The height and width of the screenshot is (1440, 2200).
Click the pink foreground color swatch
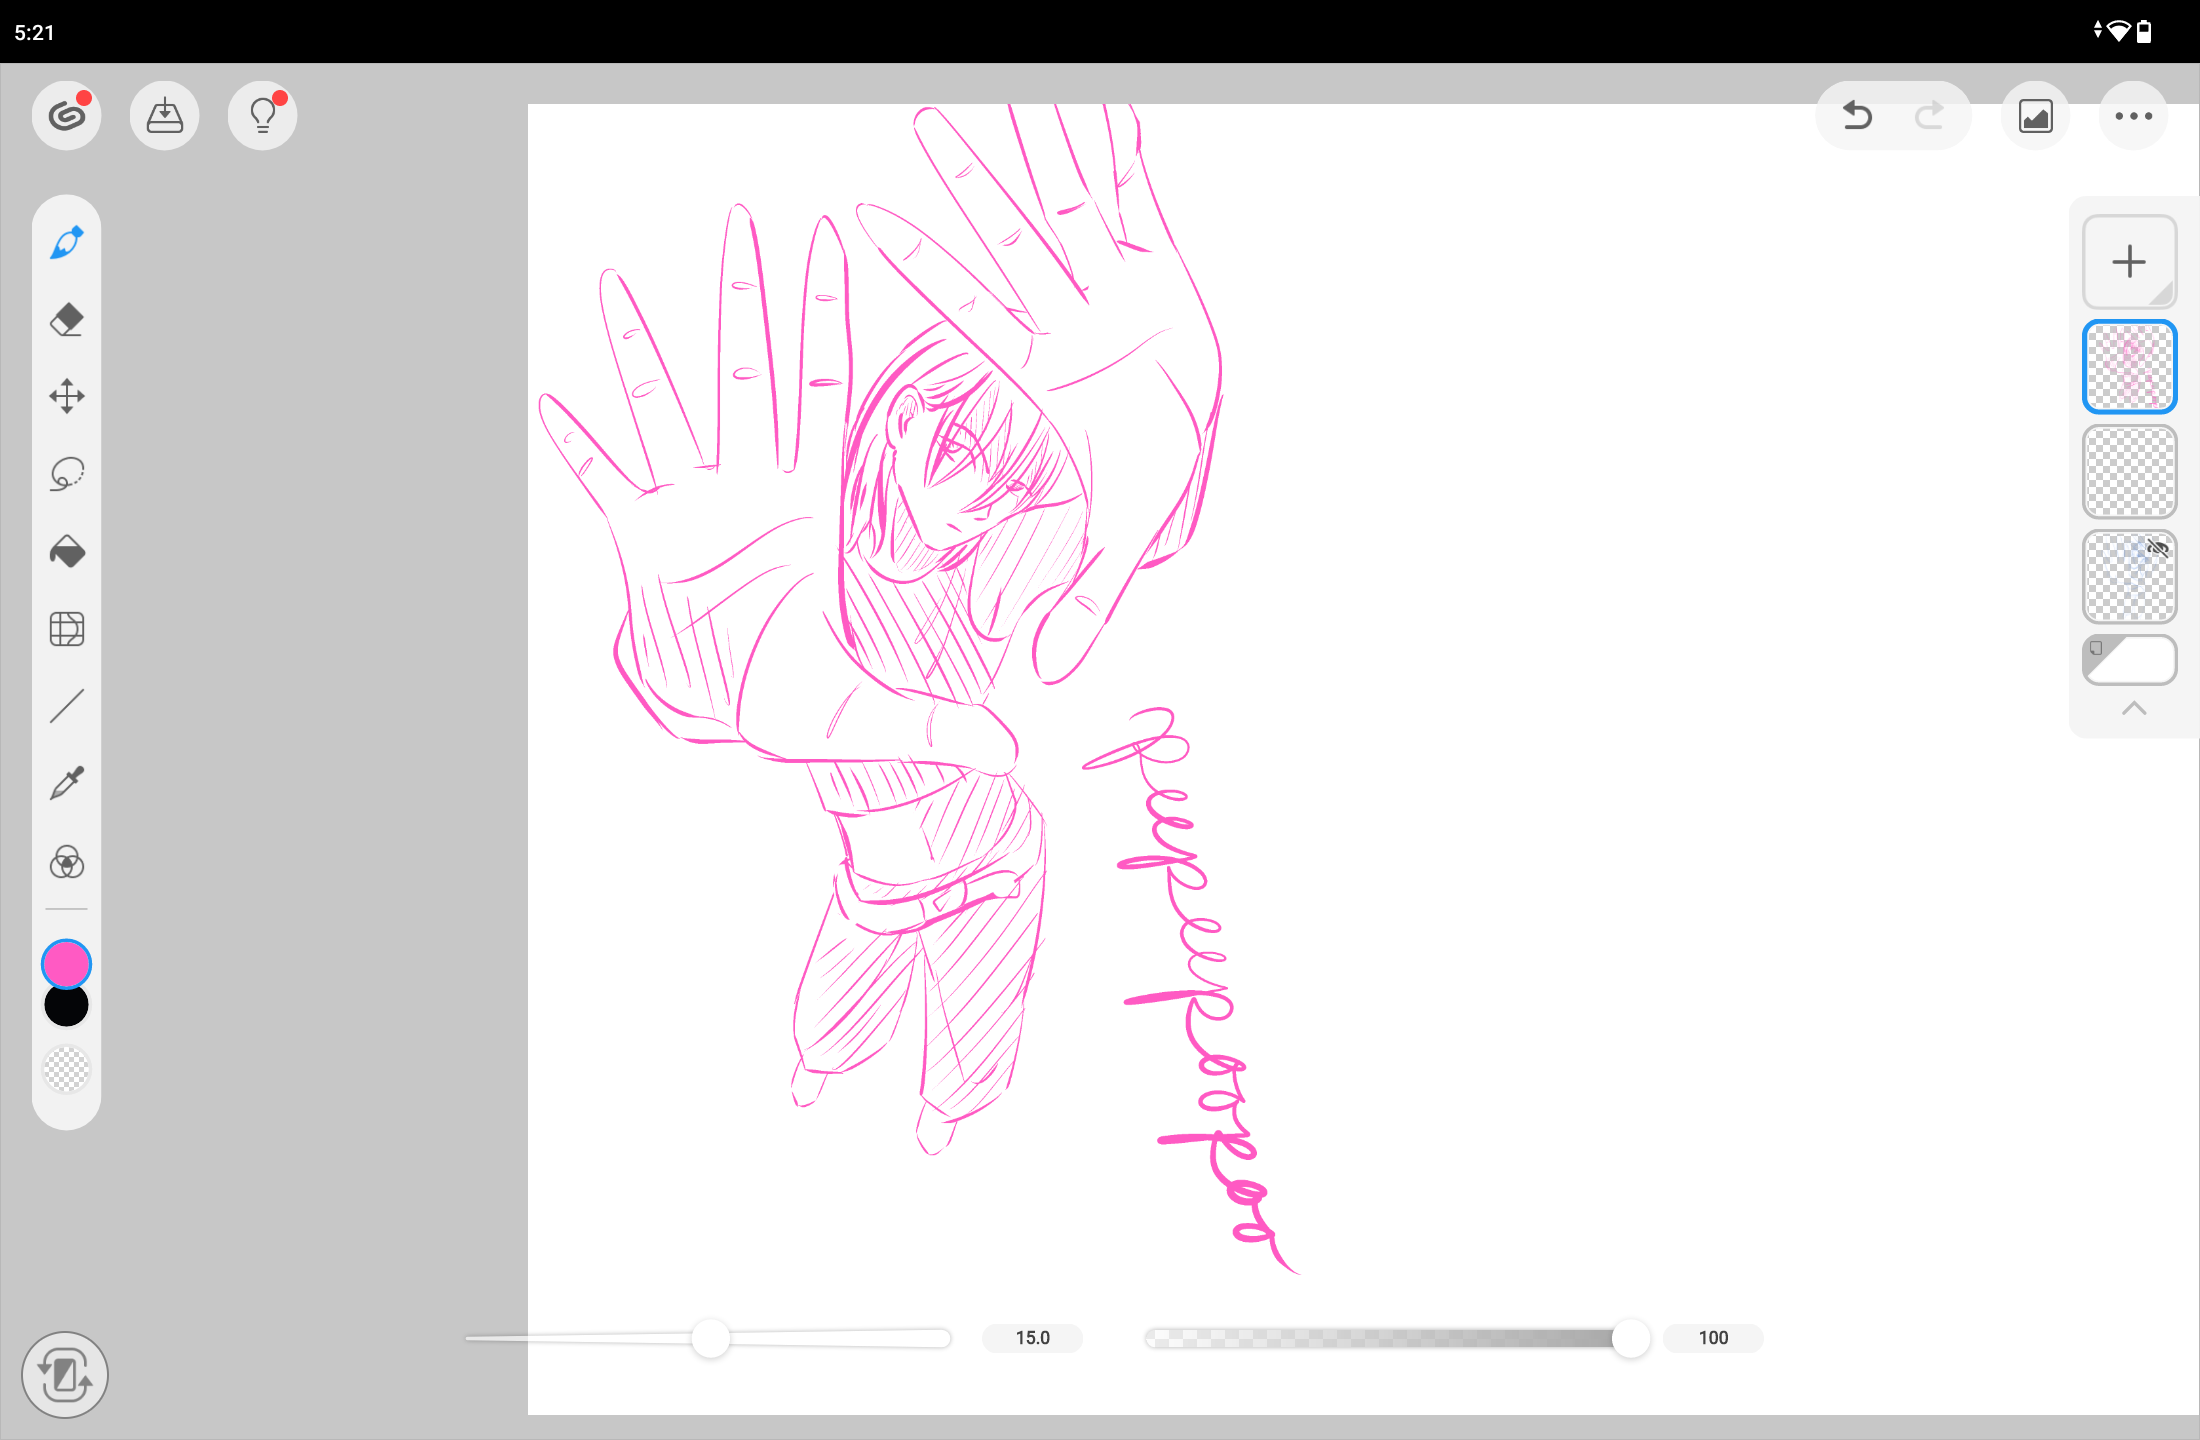pos(66,964)
